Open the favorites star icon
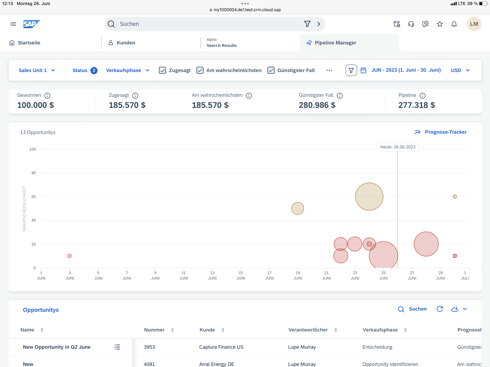 point(440,24)
